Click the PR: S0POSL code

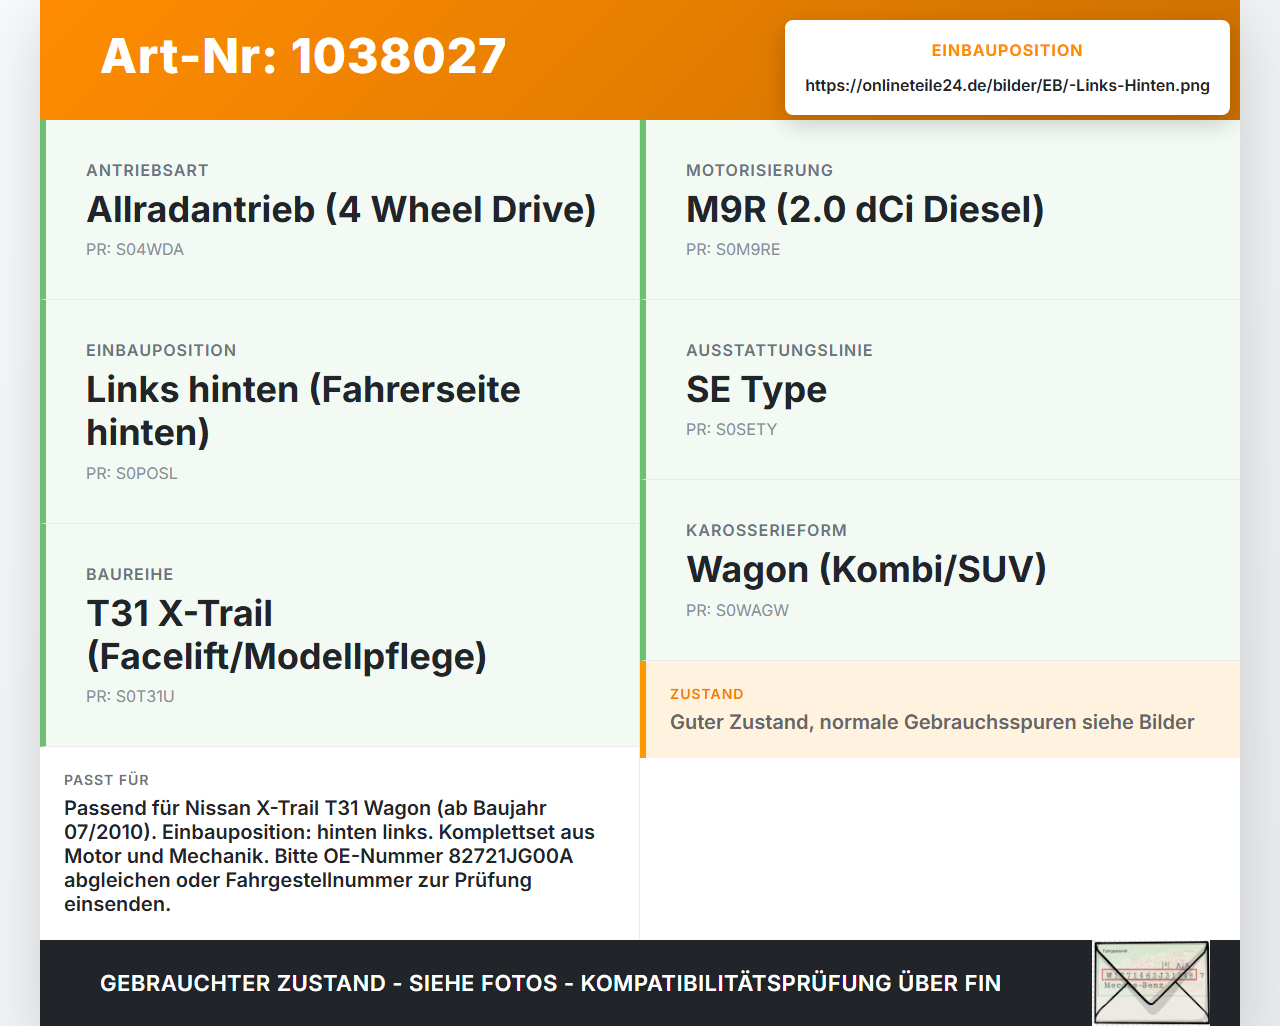click(x=132, y=473)
